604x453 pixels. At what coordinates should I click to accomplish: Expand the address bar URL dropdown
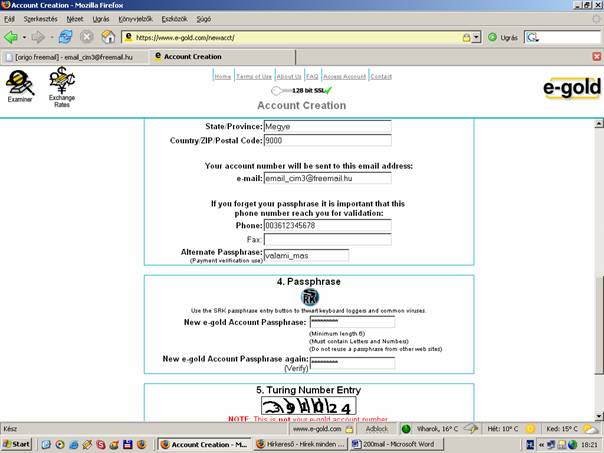[x=477, y=37]
